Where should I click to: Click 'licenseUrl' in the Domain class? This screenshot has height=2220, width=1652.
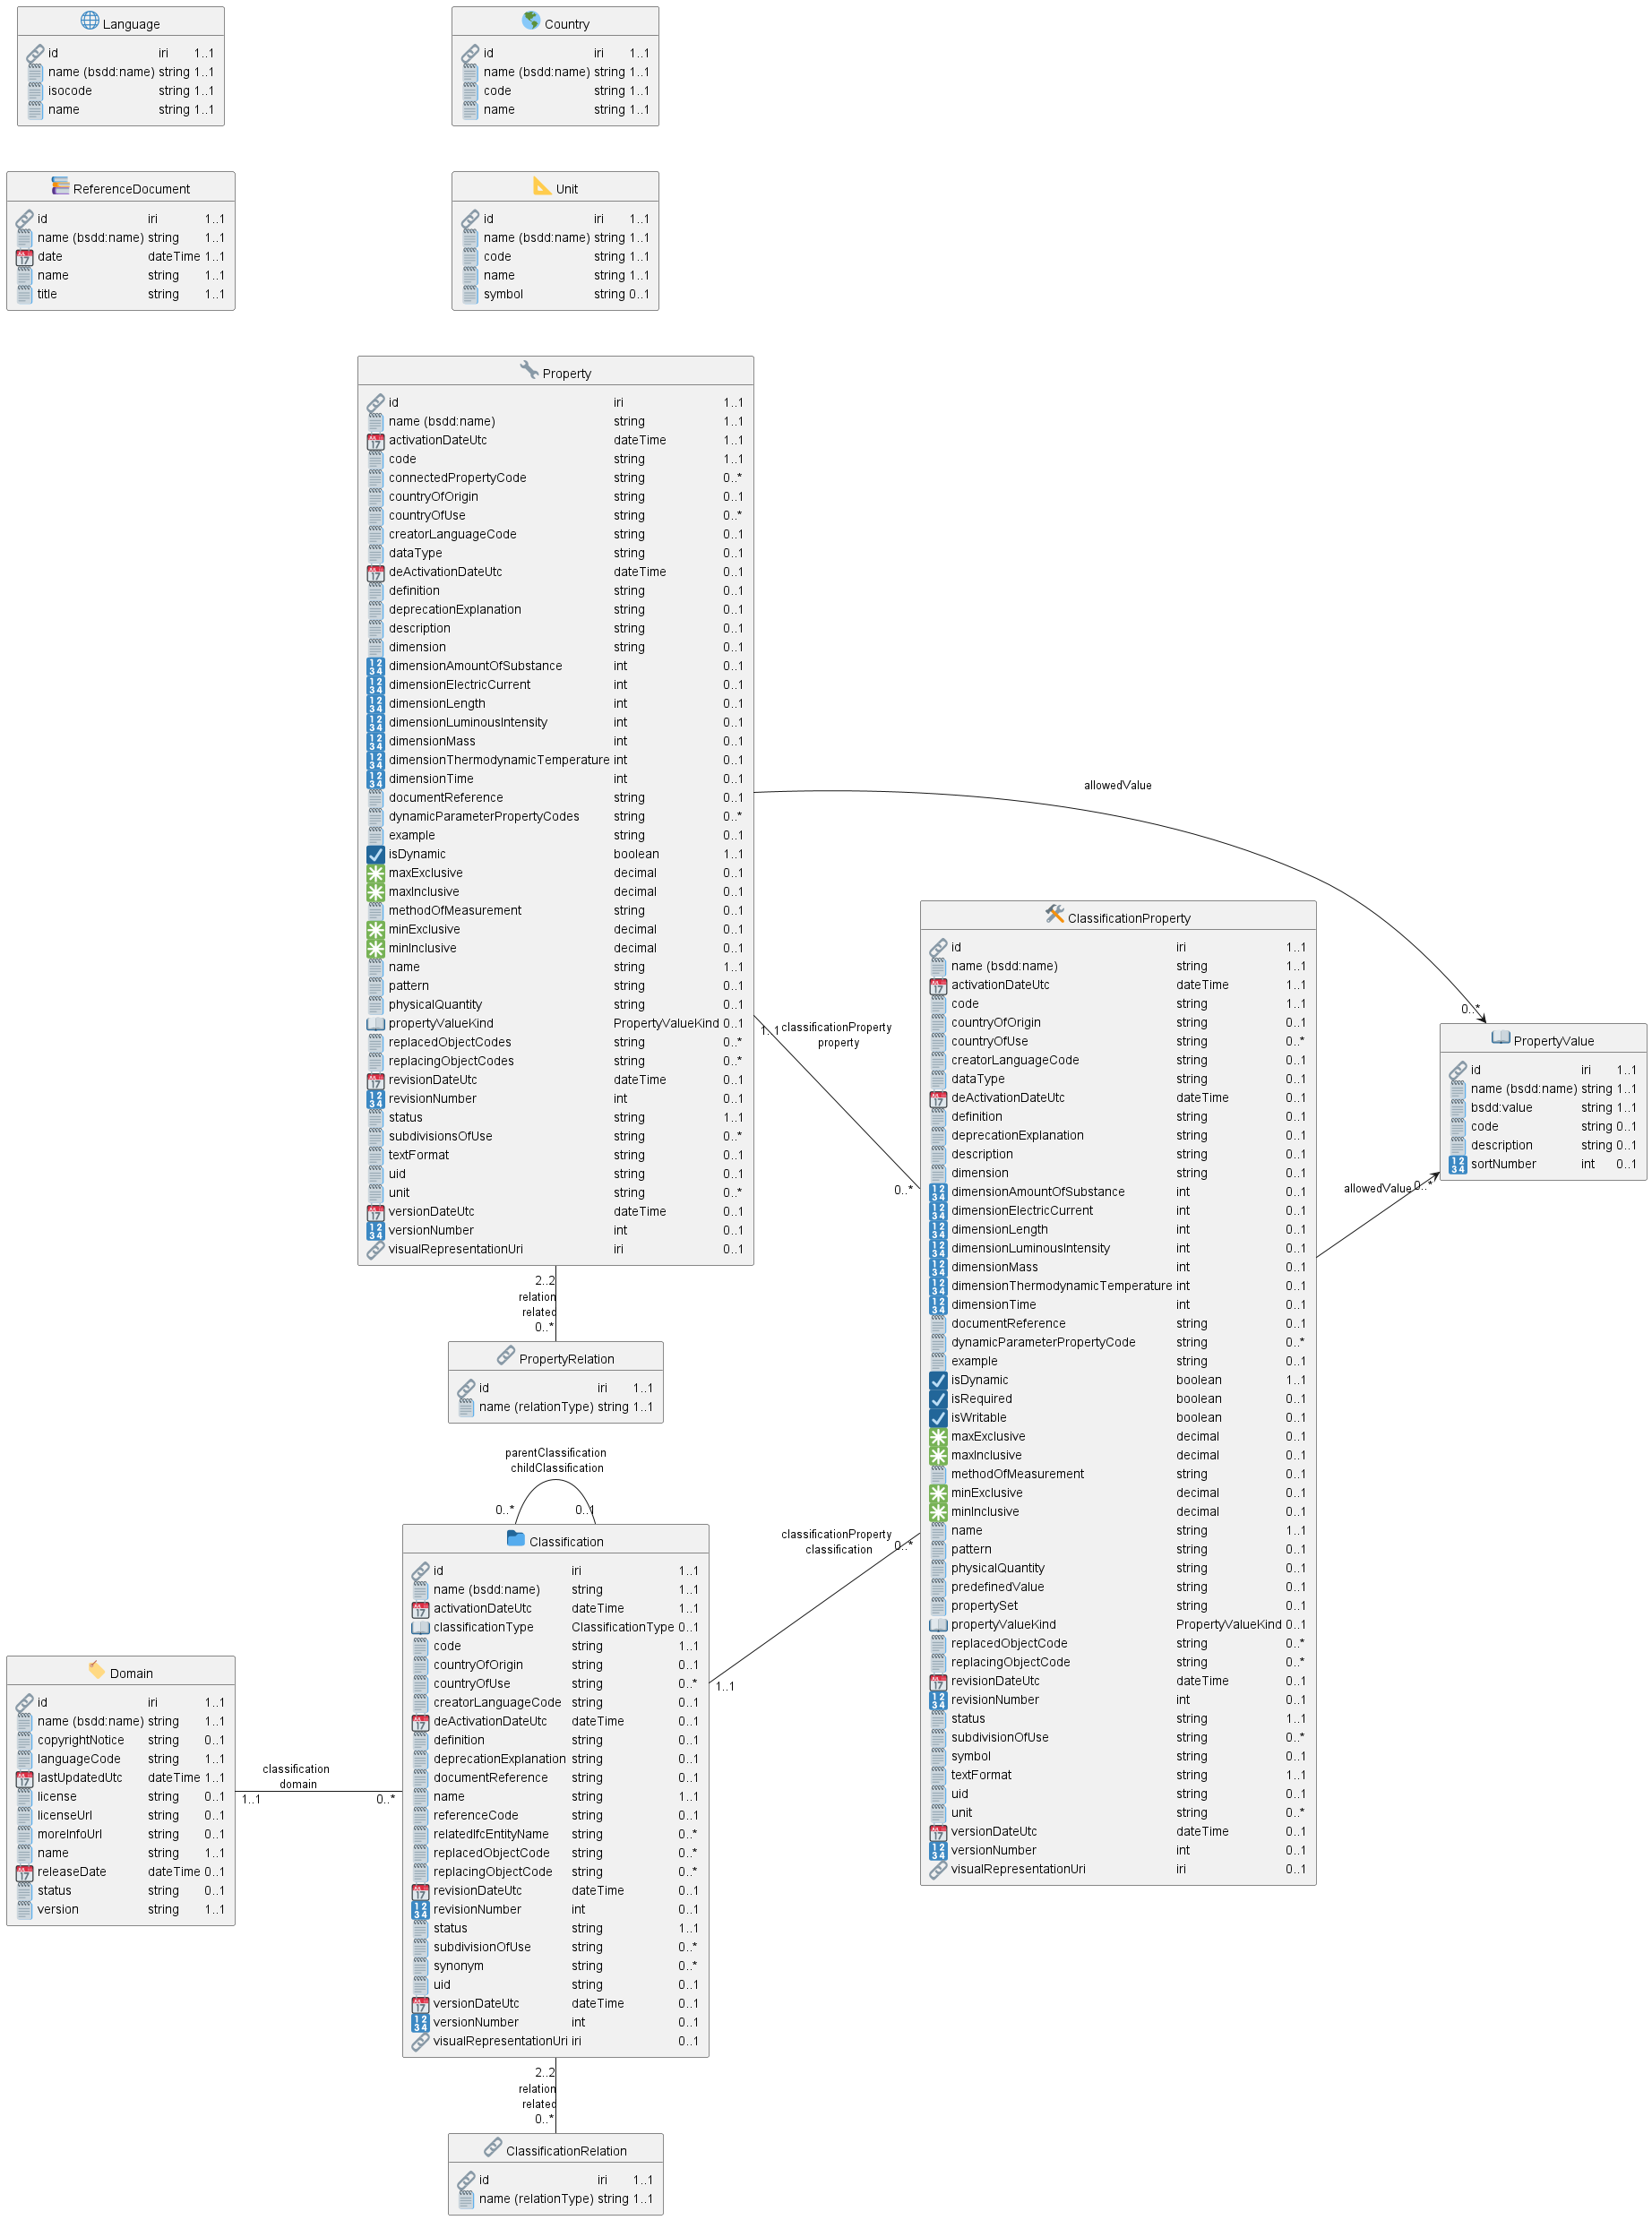coord(65,1816)
